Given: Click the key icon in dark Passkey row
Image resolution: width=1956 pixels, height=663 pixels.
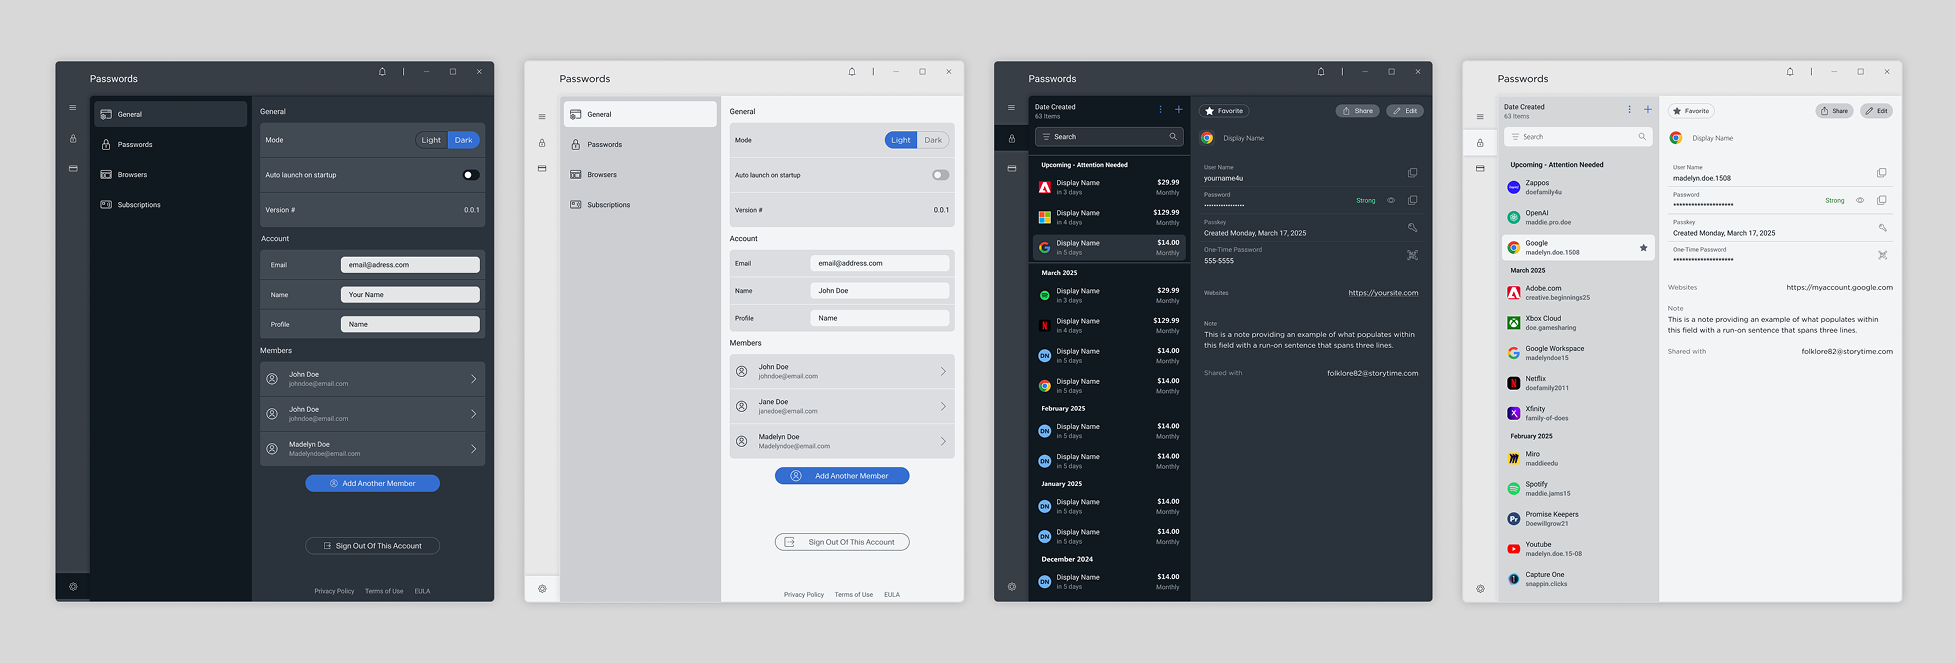Looking at the screenshot, I should click(x=1412, y=228).
